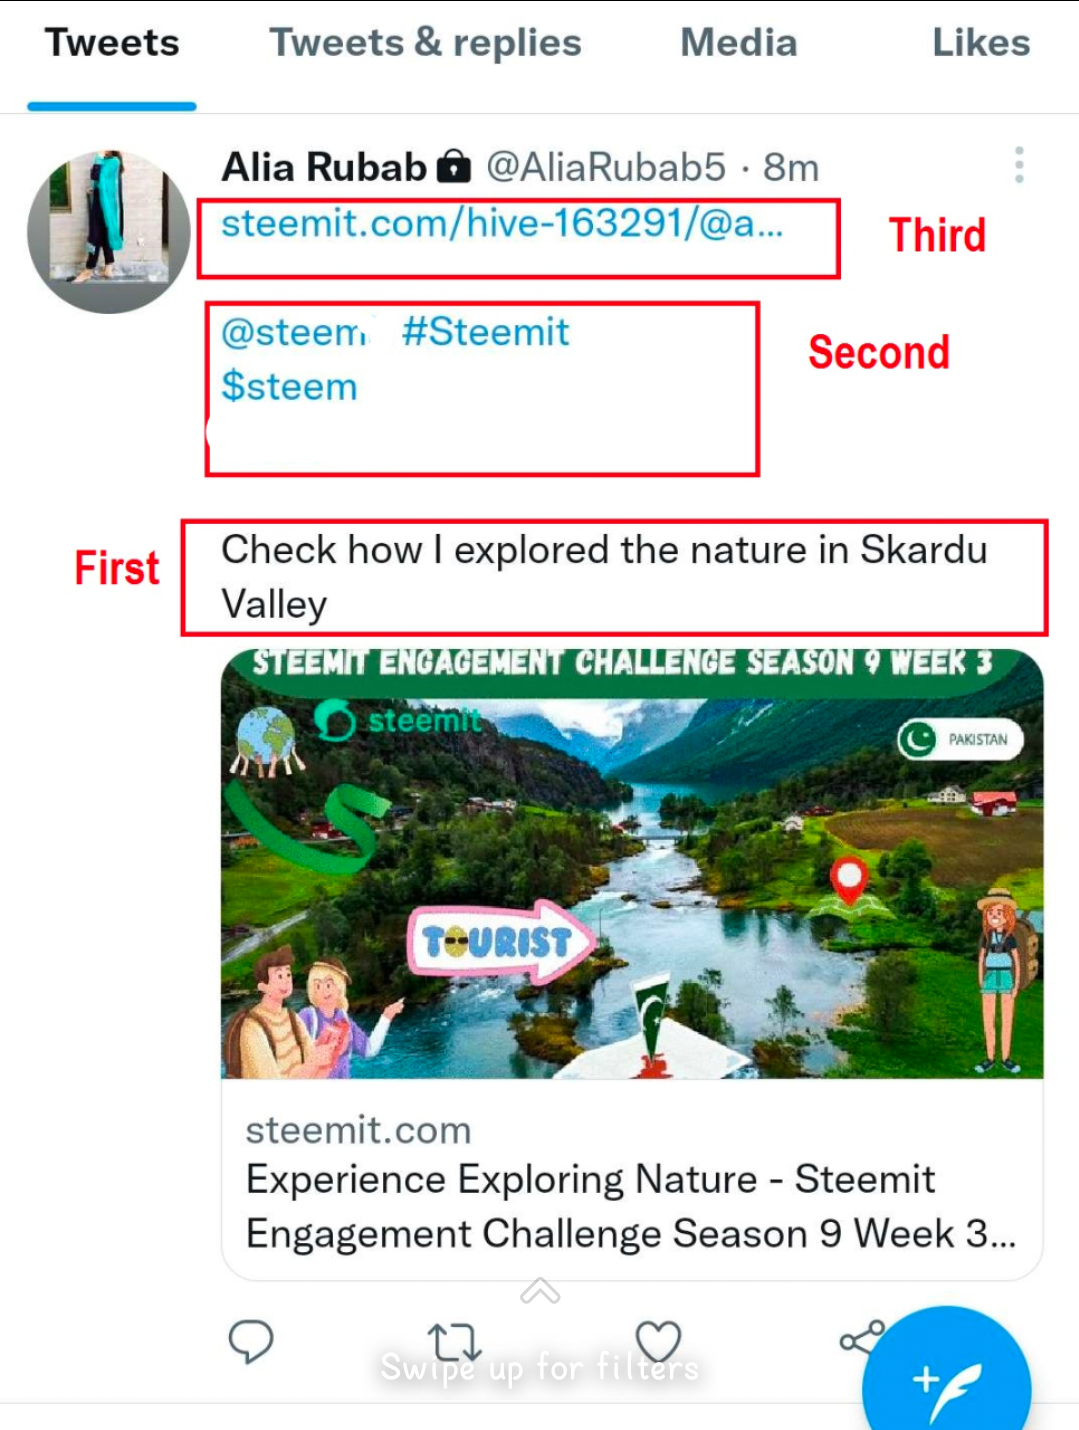This screenshot has height=1430, width=1079.
Task: Open the reply comment bubble icon
Action: point(251,1341)
